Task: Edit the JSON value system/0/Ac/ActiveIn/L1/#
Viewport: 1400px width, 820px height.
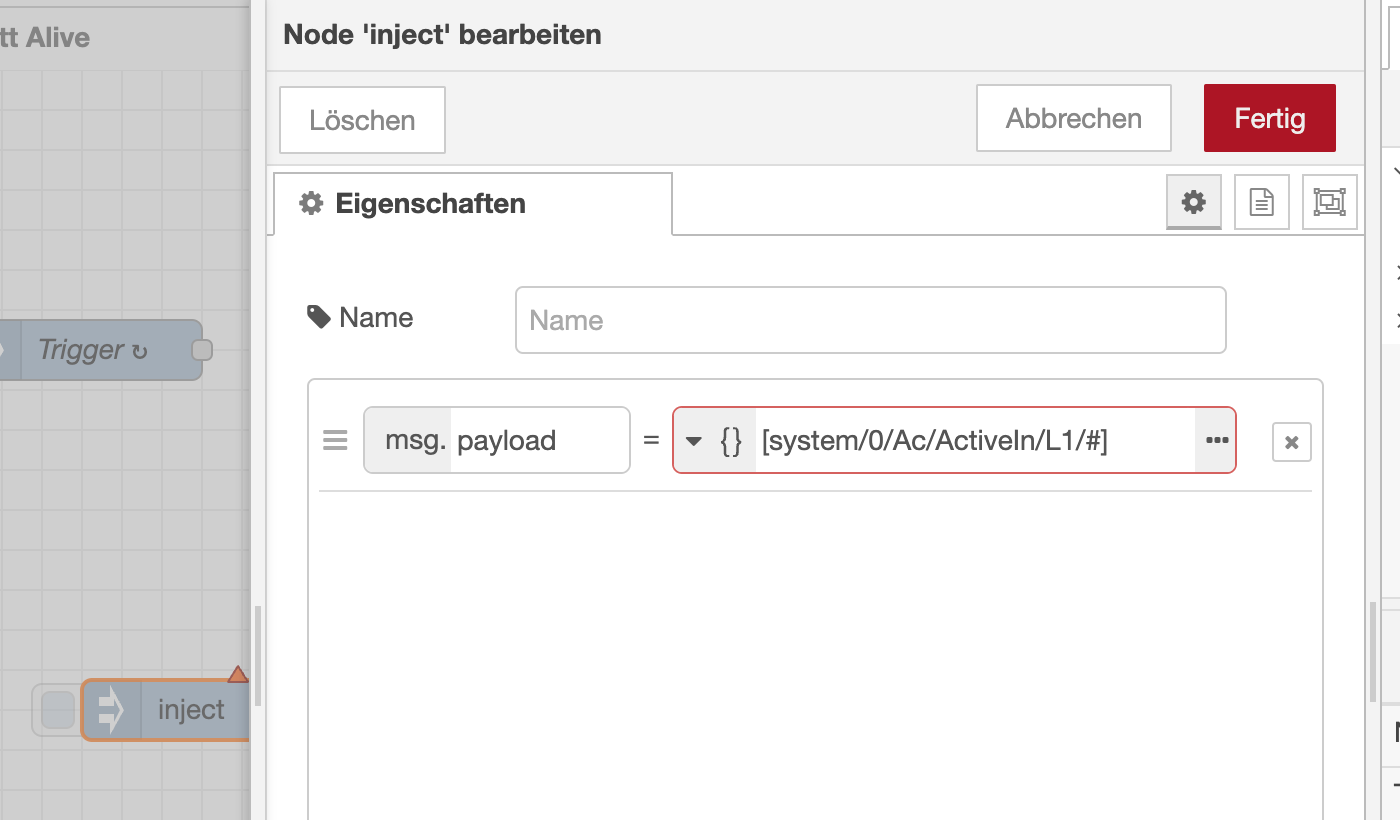Action: tap(975, 440)
